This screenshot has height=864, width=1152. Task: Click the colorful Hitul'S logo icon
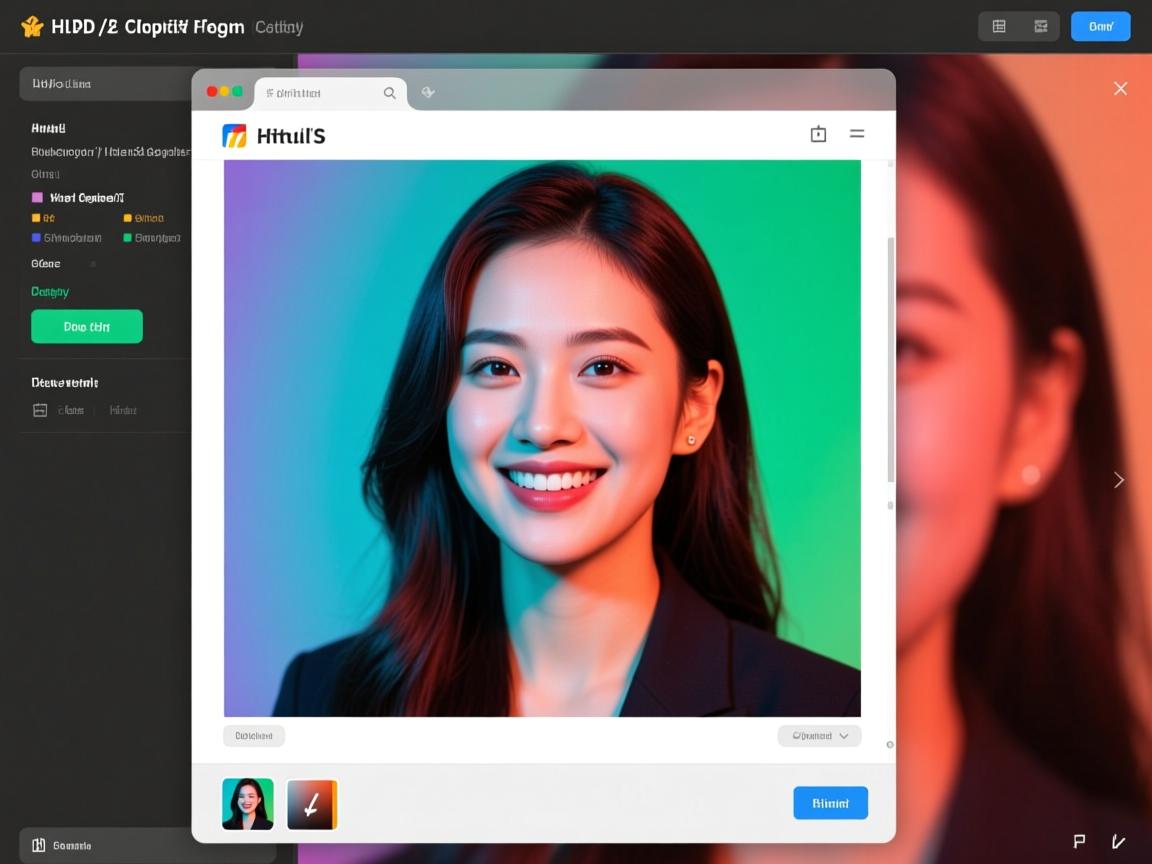(x=234, y=136)
